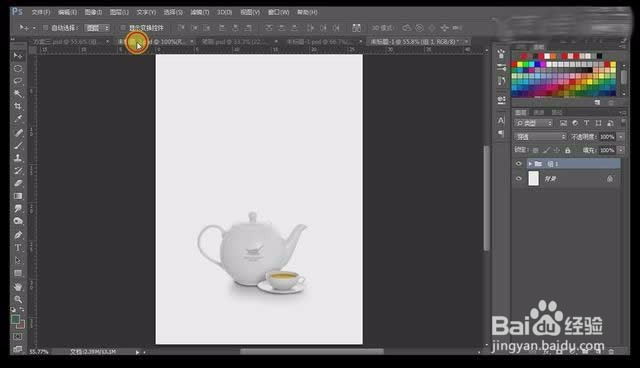Open the 窗口(W) menu

278,12
